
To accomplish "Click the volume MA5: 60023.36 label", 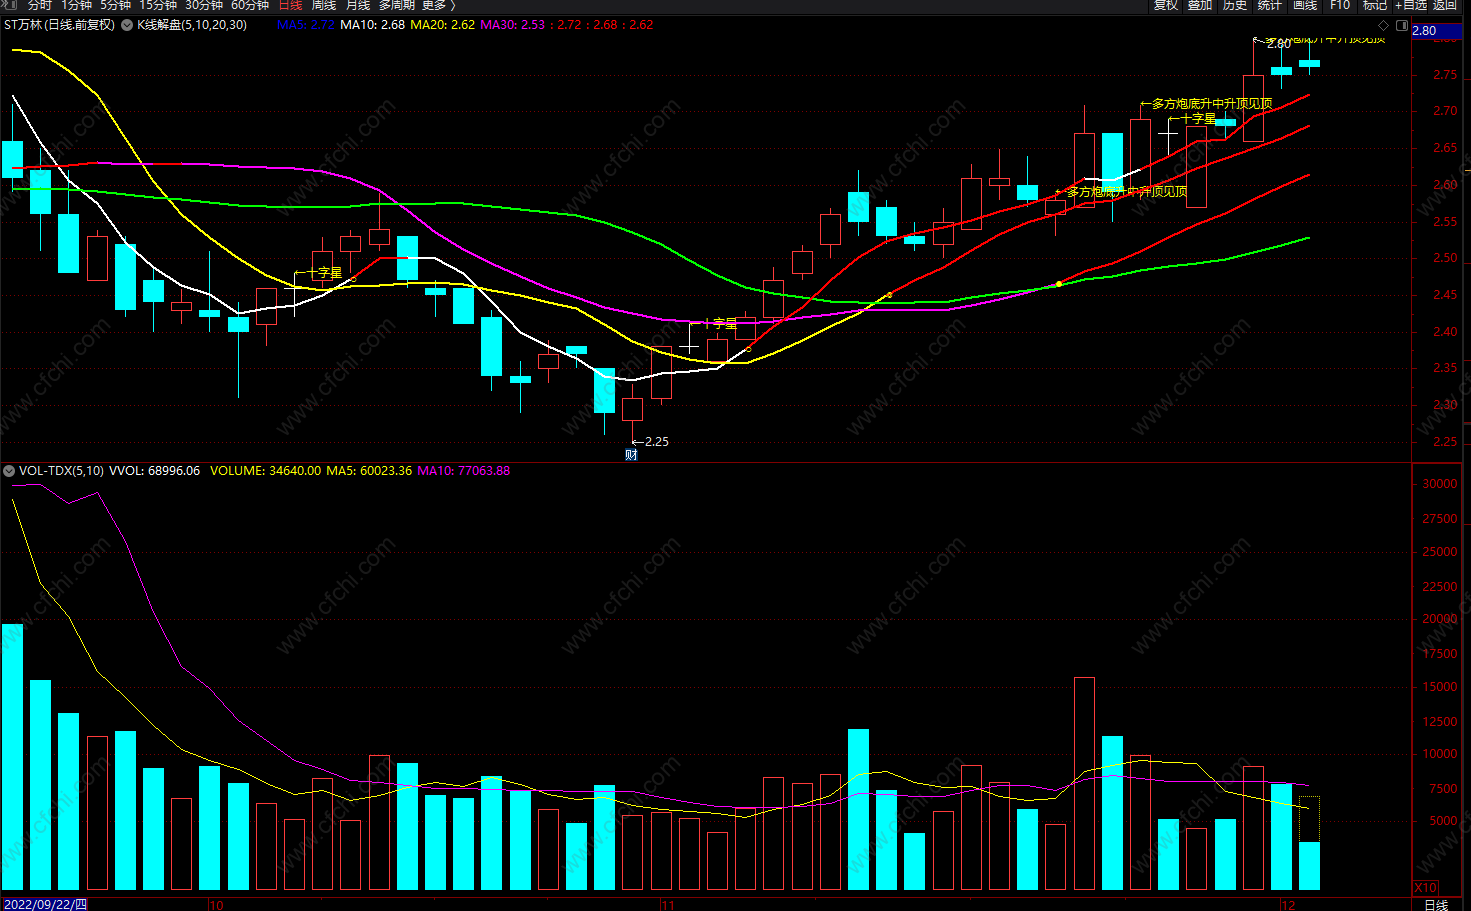I will tap(369, 471).
